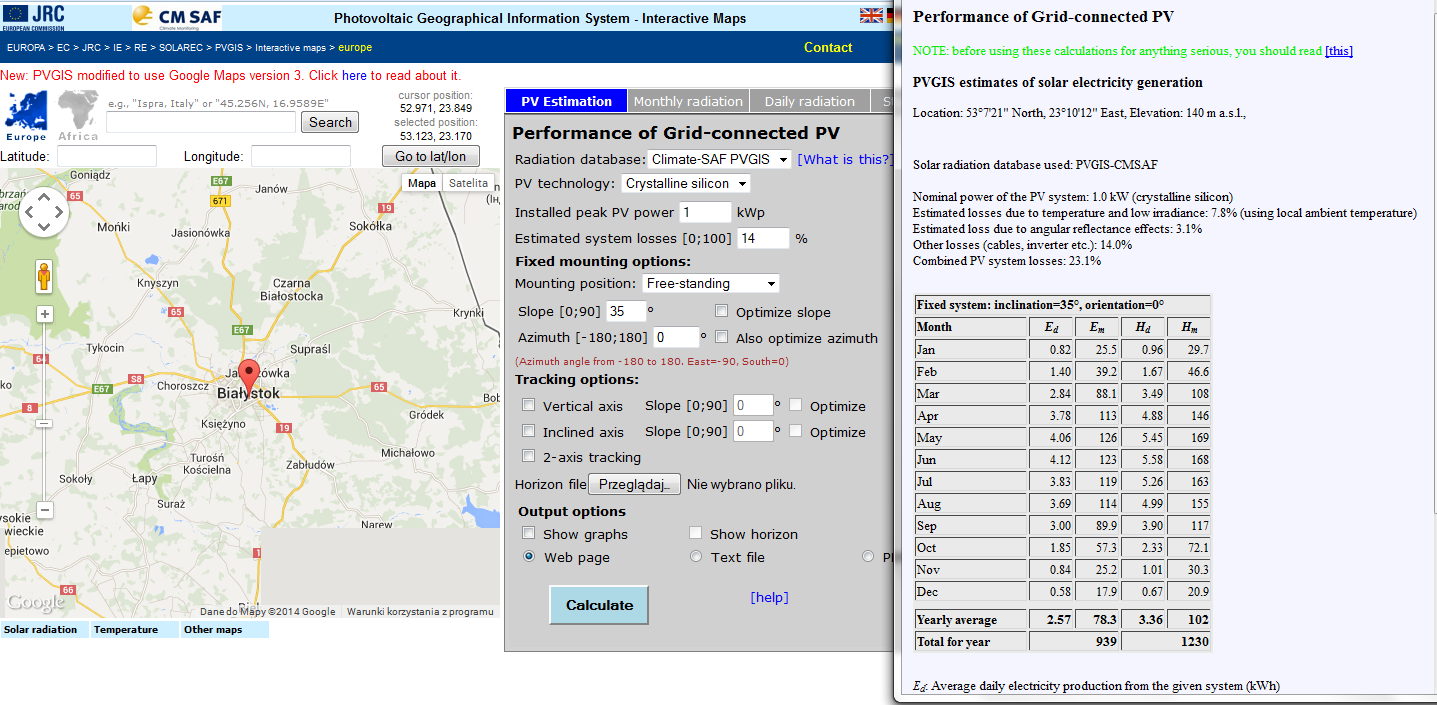The image size is (1437, 705).
Task: Check Optimize for Vertical axis slope
Action: click(x=796, y=405)
